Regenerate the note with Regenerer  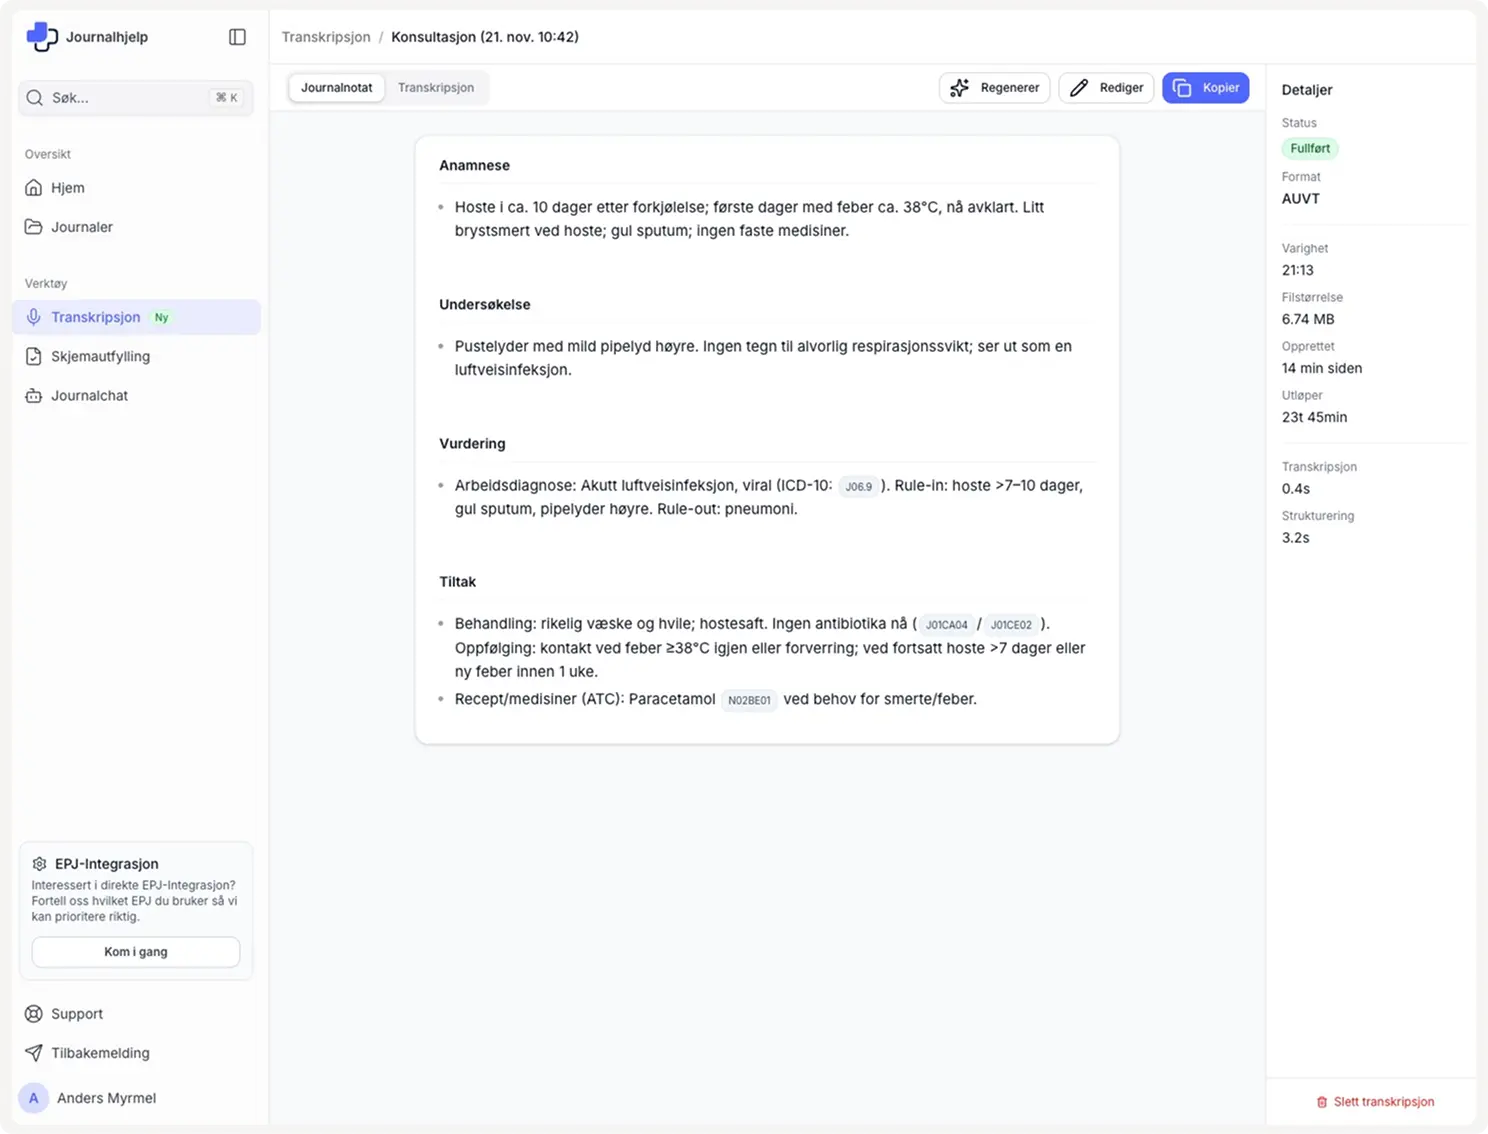click(994, 88)
